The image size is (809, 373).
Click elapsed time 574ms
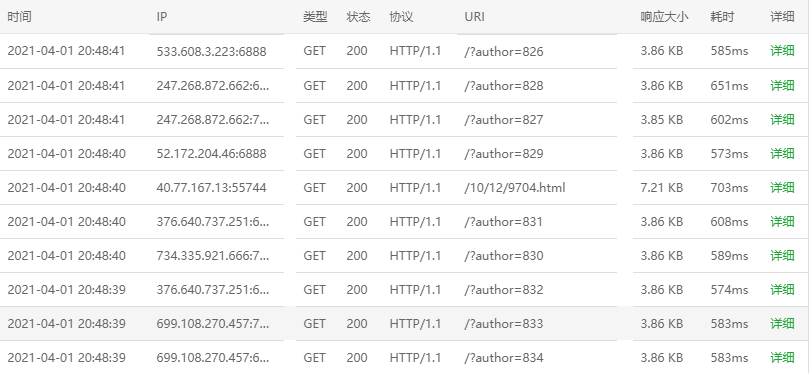coord(729,289)
